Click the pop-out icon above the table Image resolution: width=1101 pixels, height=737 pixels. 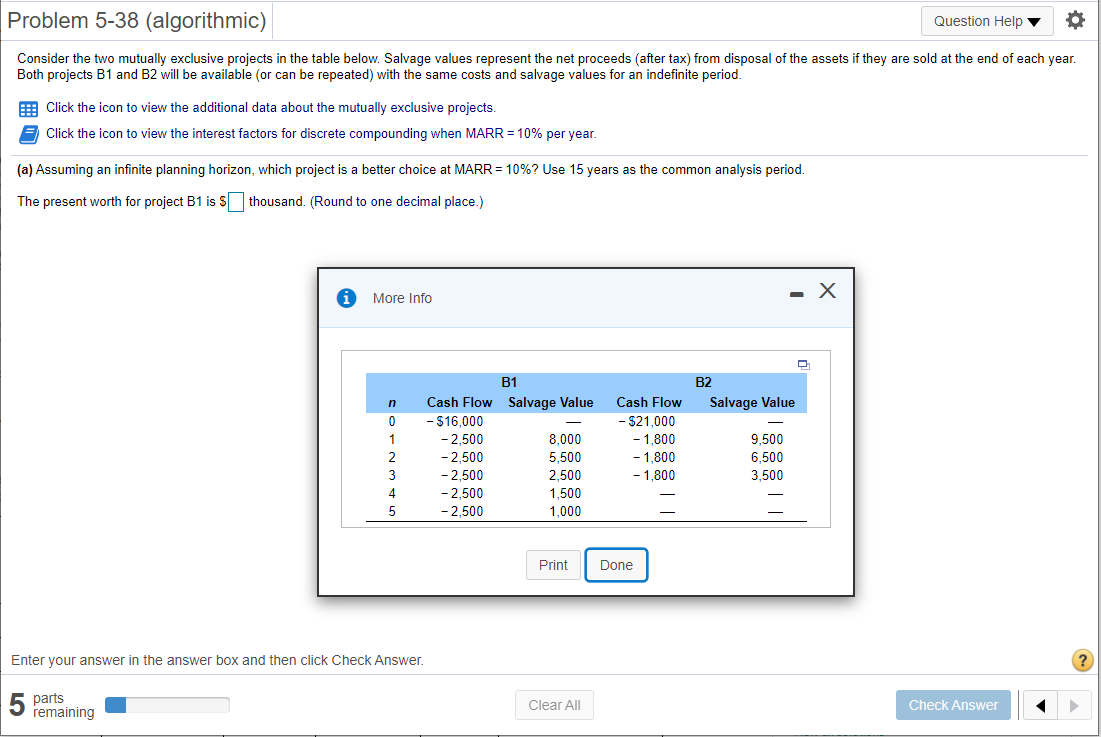(x=804, y=365)
